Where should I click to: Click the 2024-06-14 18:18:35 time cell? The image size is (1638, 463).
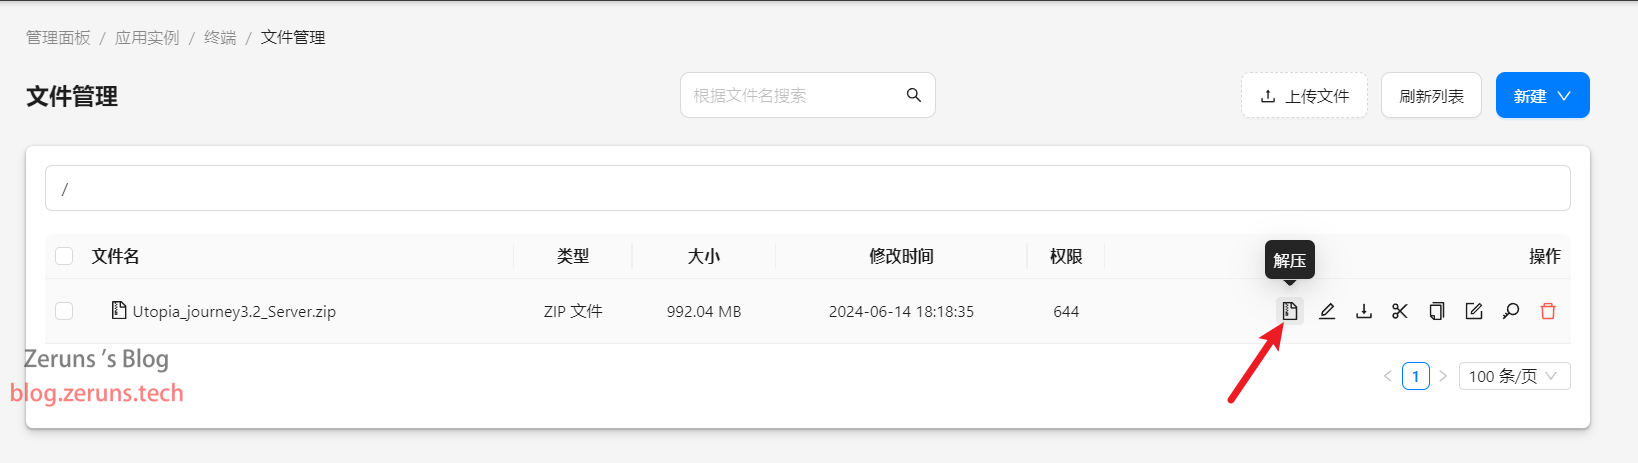(x=901, y=311)
